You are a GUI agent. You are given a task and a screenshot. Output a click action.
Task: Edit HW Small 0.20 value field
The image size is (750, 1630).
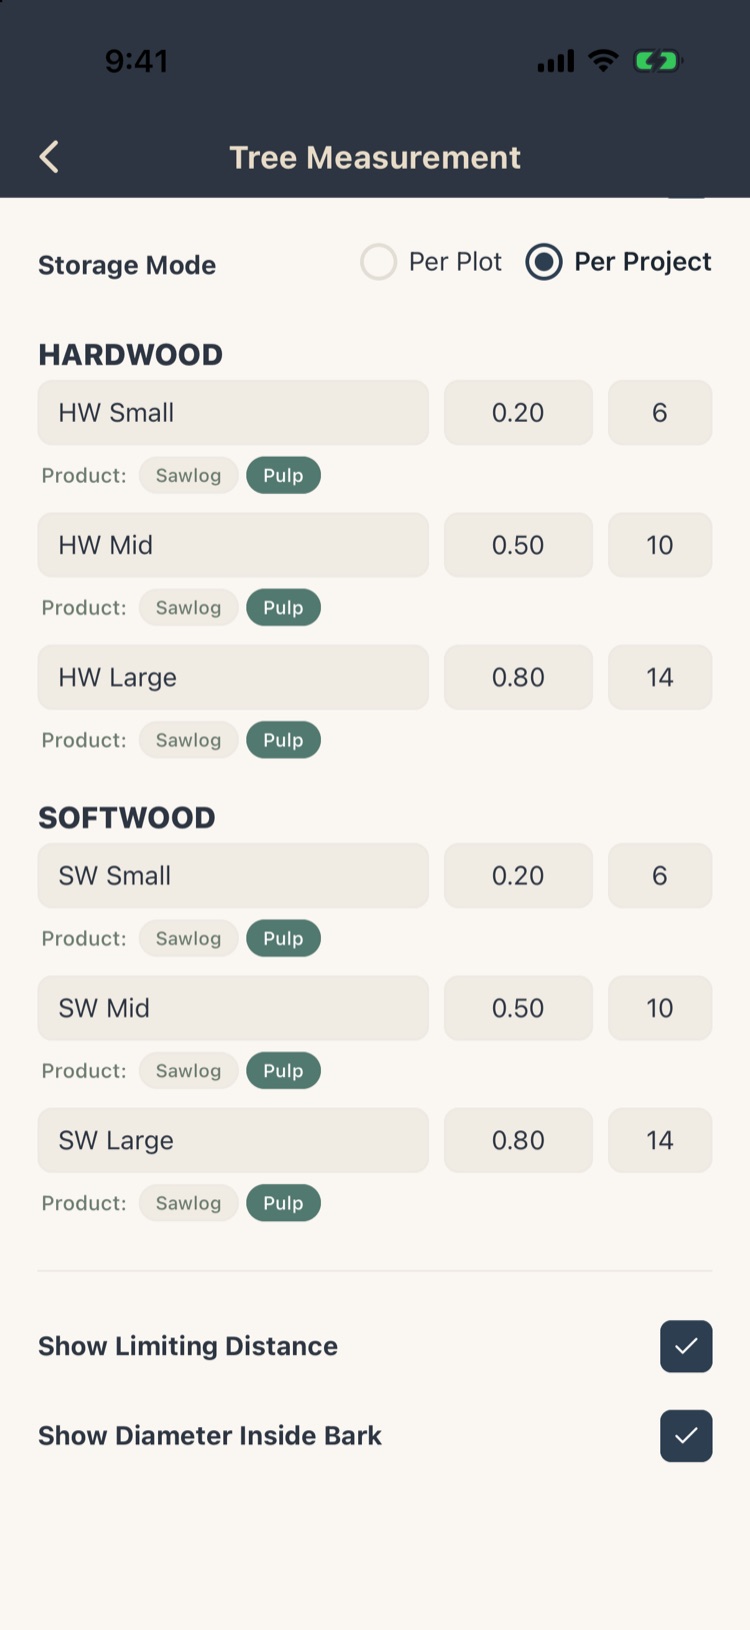[518, 412]
